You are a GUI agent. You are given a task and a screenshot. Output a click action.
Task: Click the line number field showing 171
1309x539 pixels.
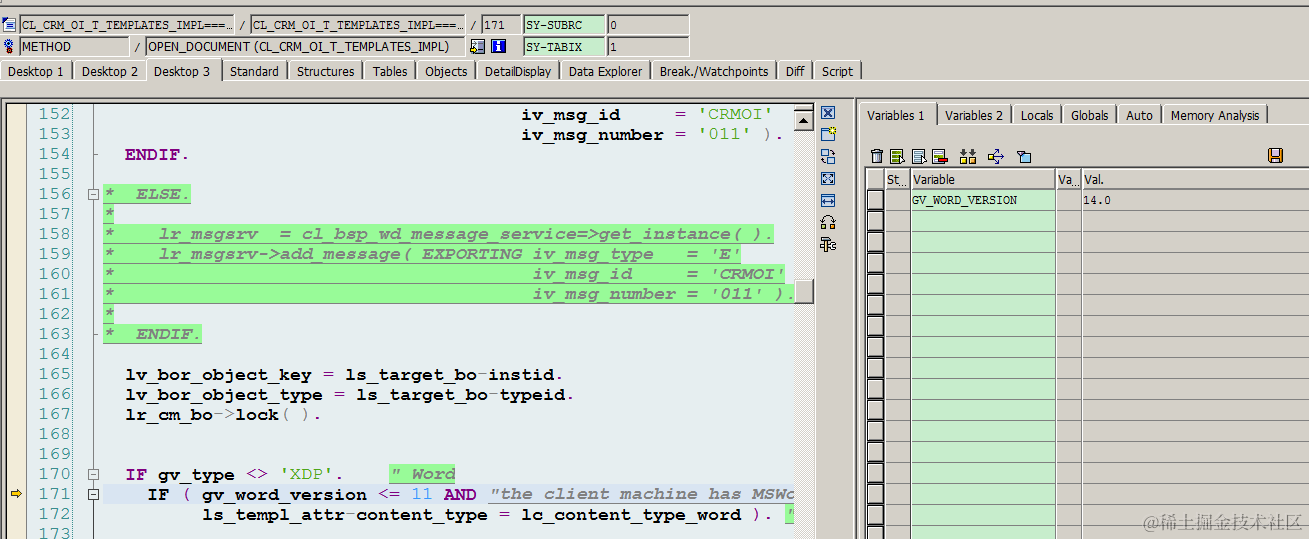point(500,25)
